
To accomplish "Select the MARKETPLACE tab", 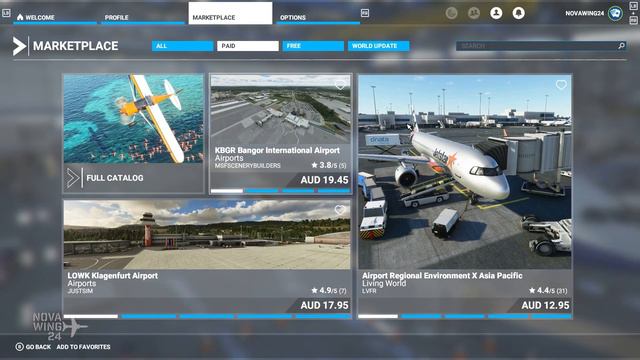I will pyautogui.click(x=230, y=13).
